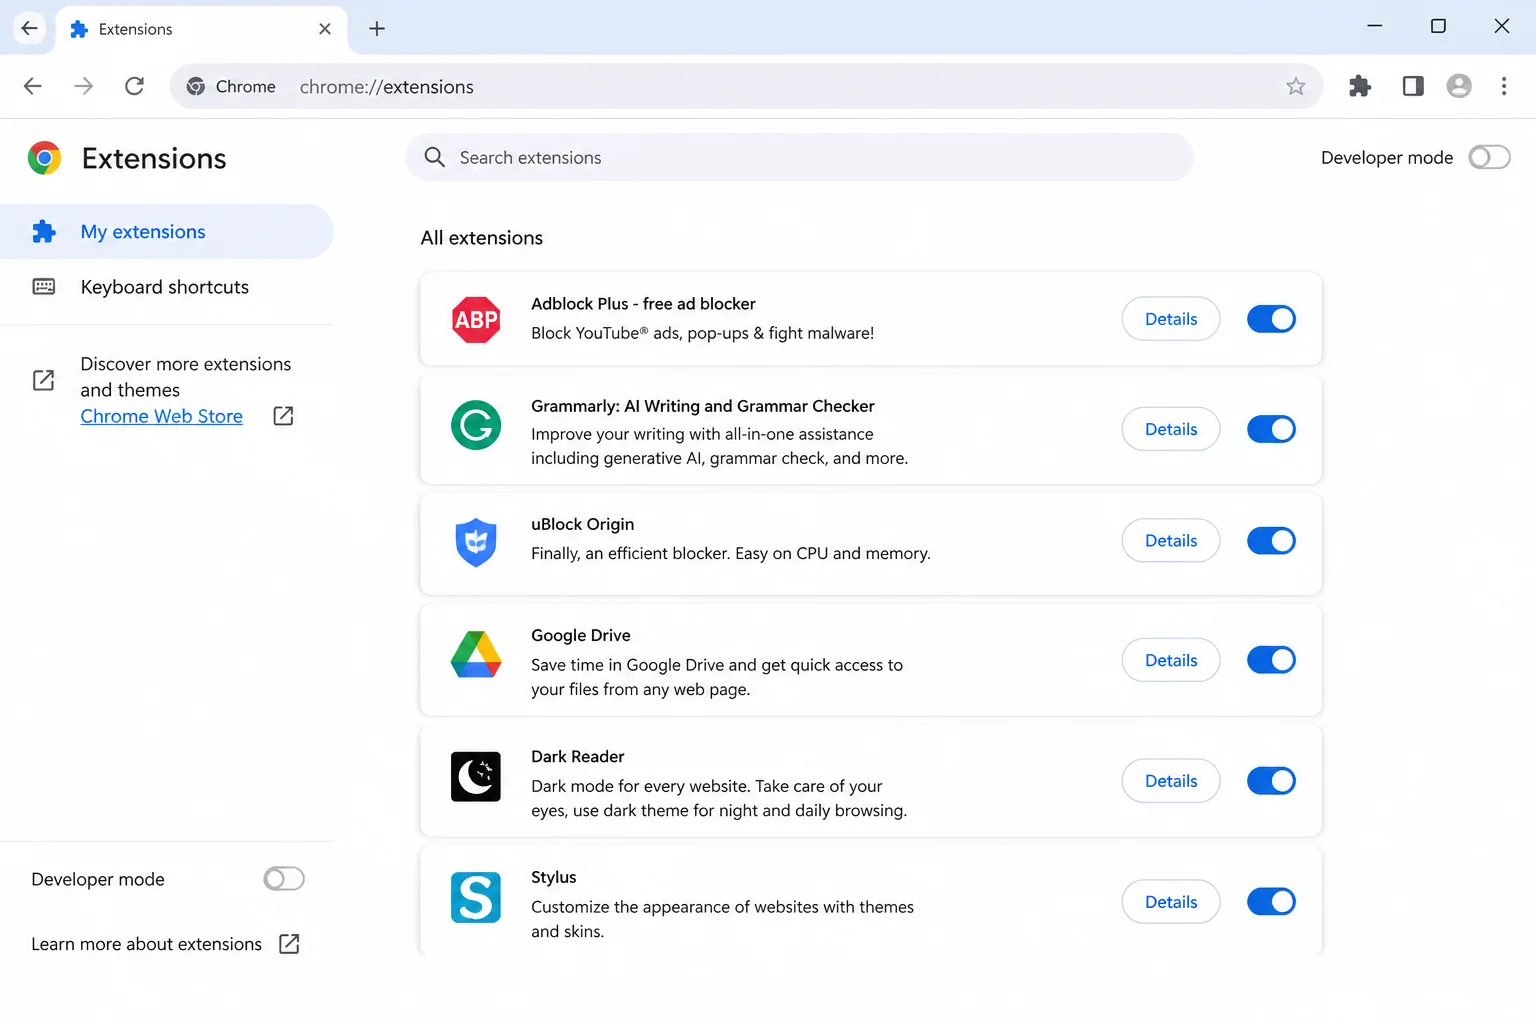Click the keyboard icon next to Keyboard shortcuts
This screenshot has height=1024, width=1536.
(44, 287)
